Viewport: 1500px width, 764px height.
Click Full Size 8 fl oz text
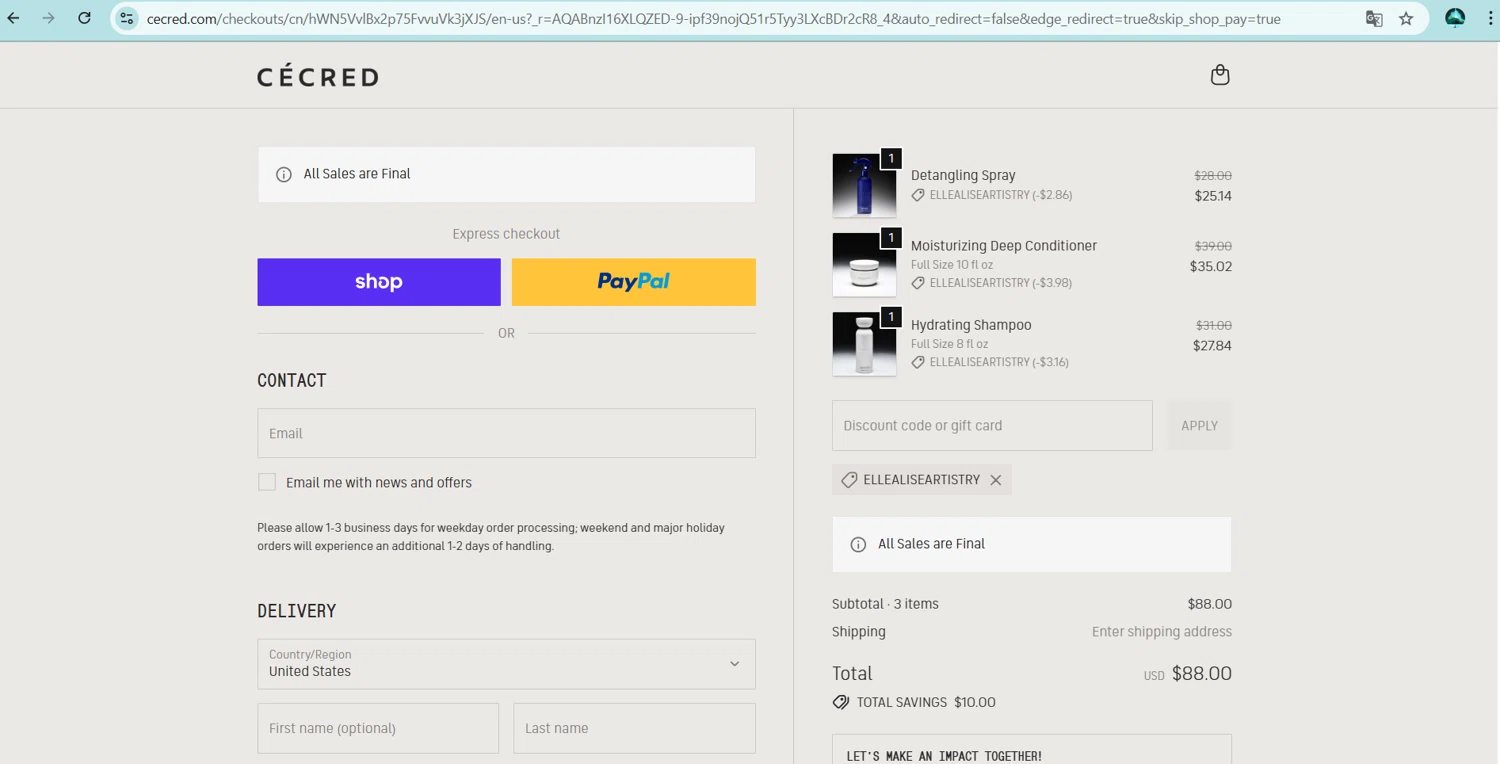click(x=950, y=344)
